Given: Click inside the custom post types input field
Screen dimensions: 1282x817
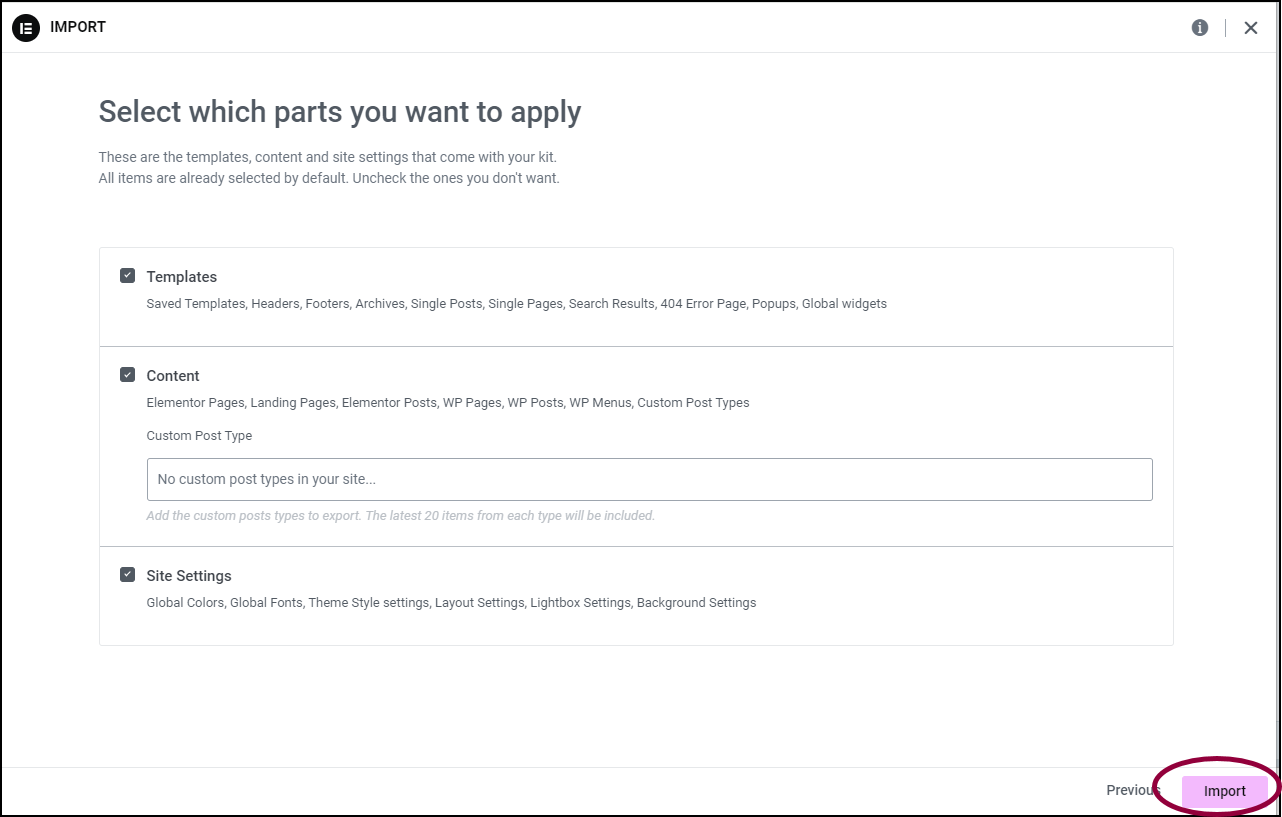Looking at the screenshot, I should coord(649,479).
